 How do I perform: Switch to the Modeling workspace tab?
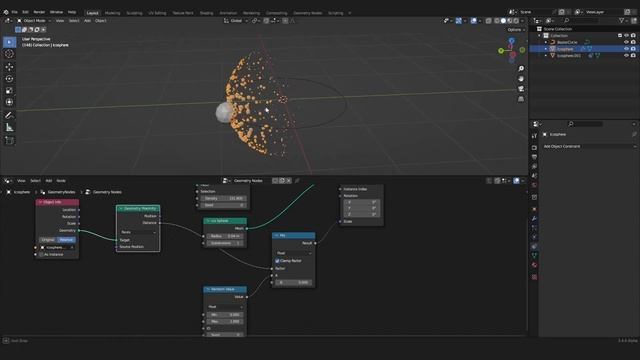pos(113,13)
